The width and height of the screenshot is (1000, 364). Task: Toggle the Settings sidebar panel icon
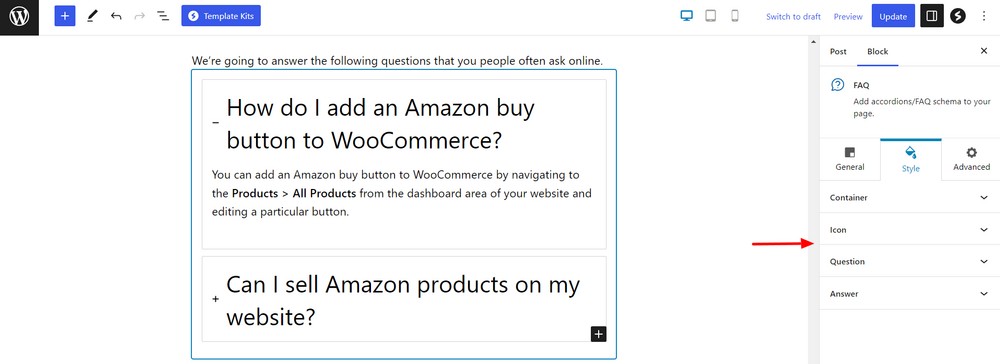tap(932, 17)
